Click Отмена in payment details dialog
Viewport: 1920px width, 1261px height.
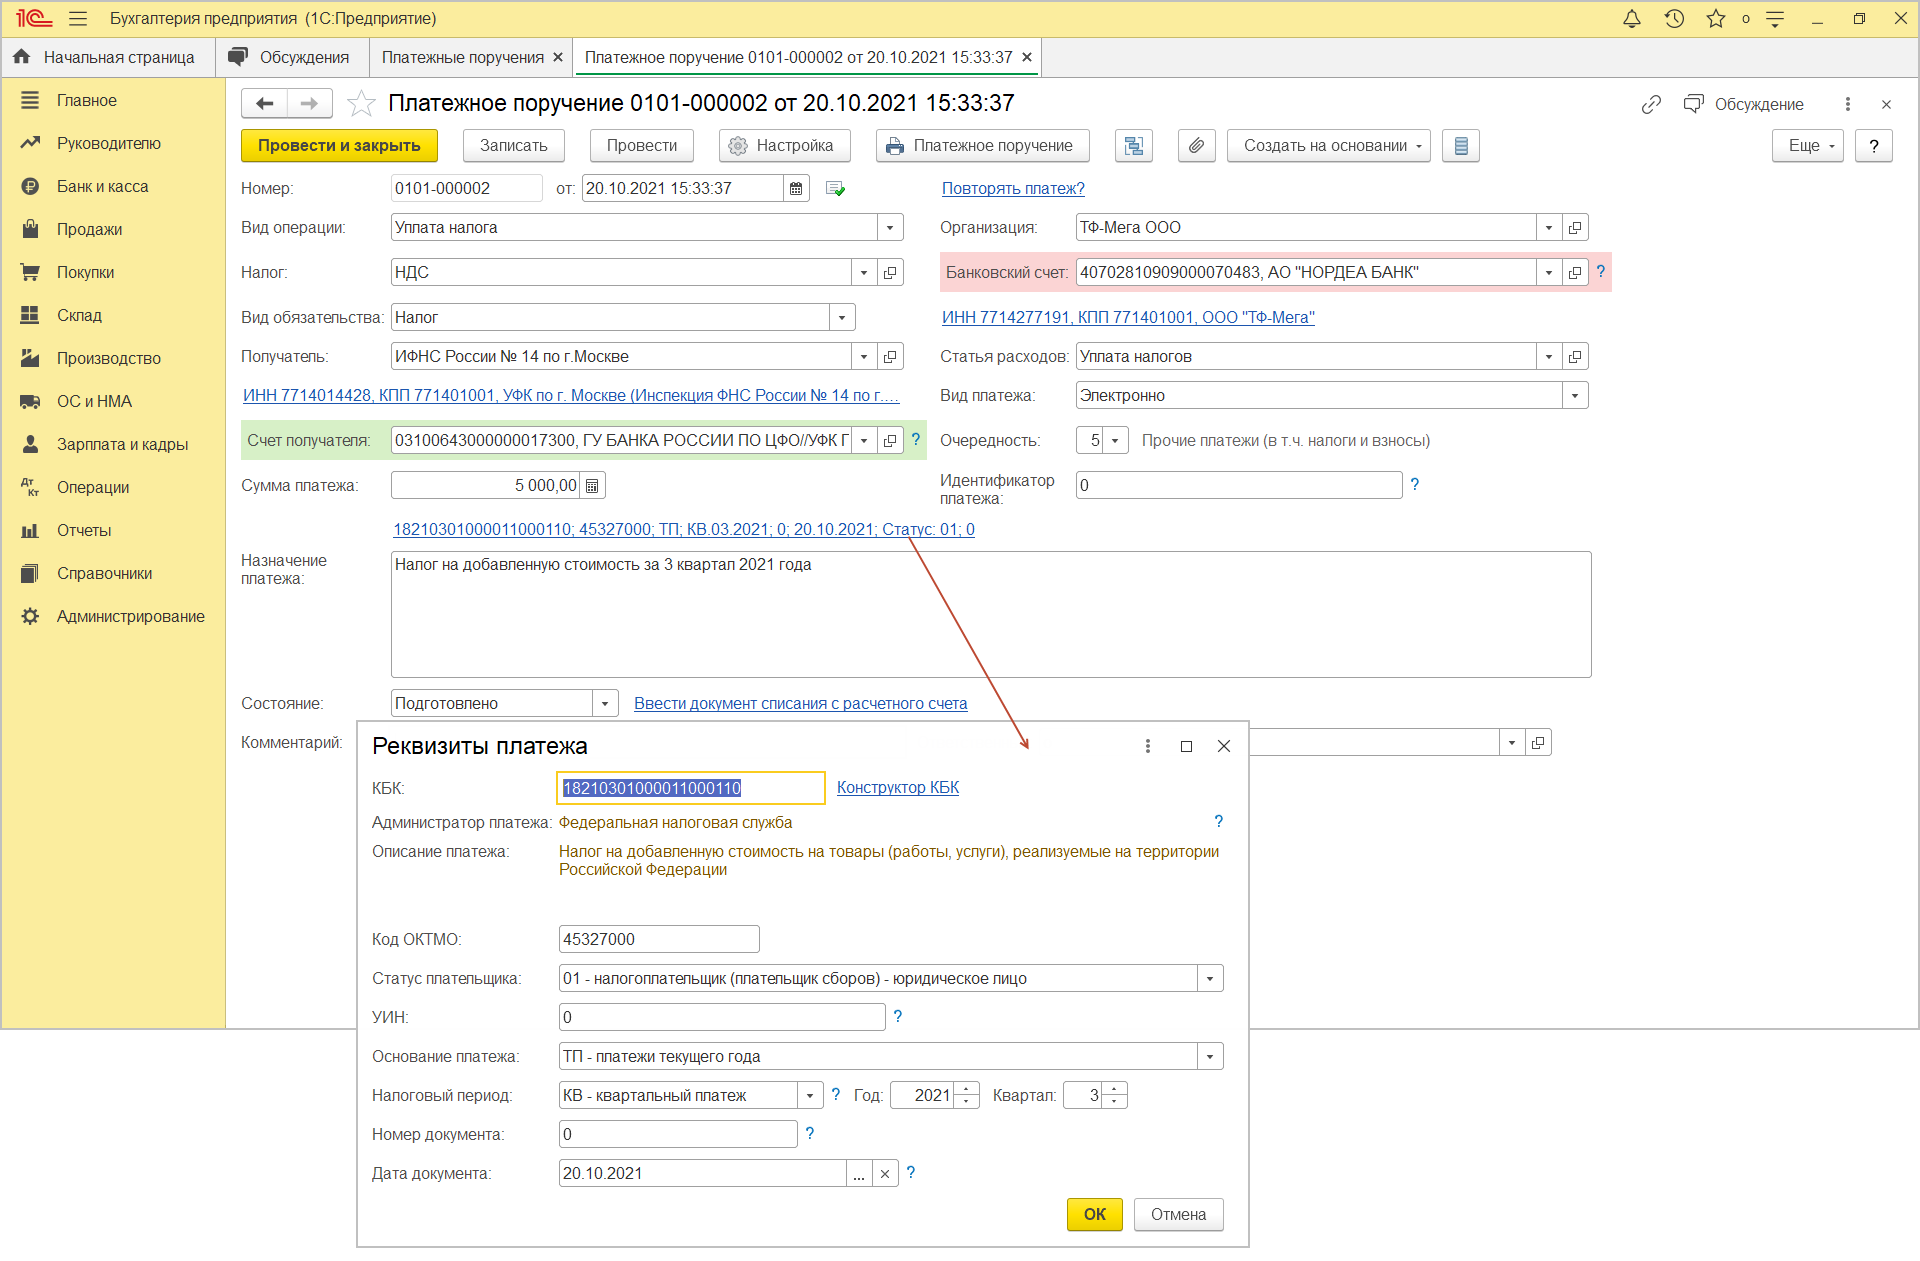(x=1178, y=1214)
